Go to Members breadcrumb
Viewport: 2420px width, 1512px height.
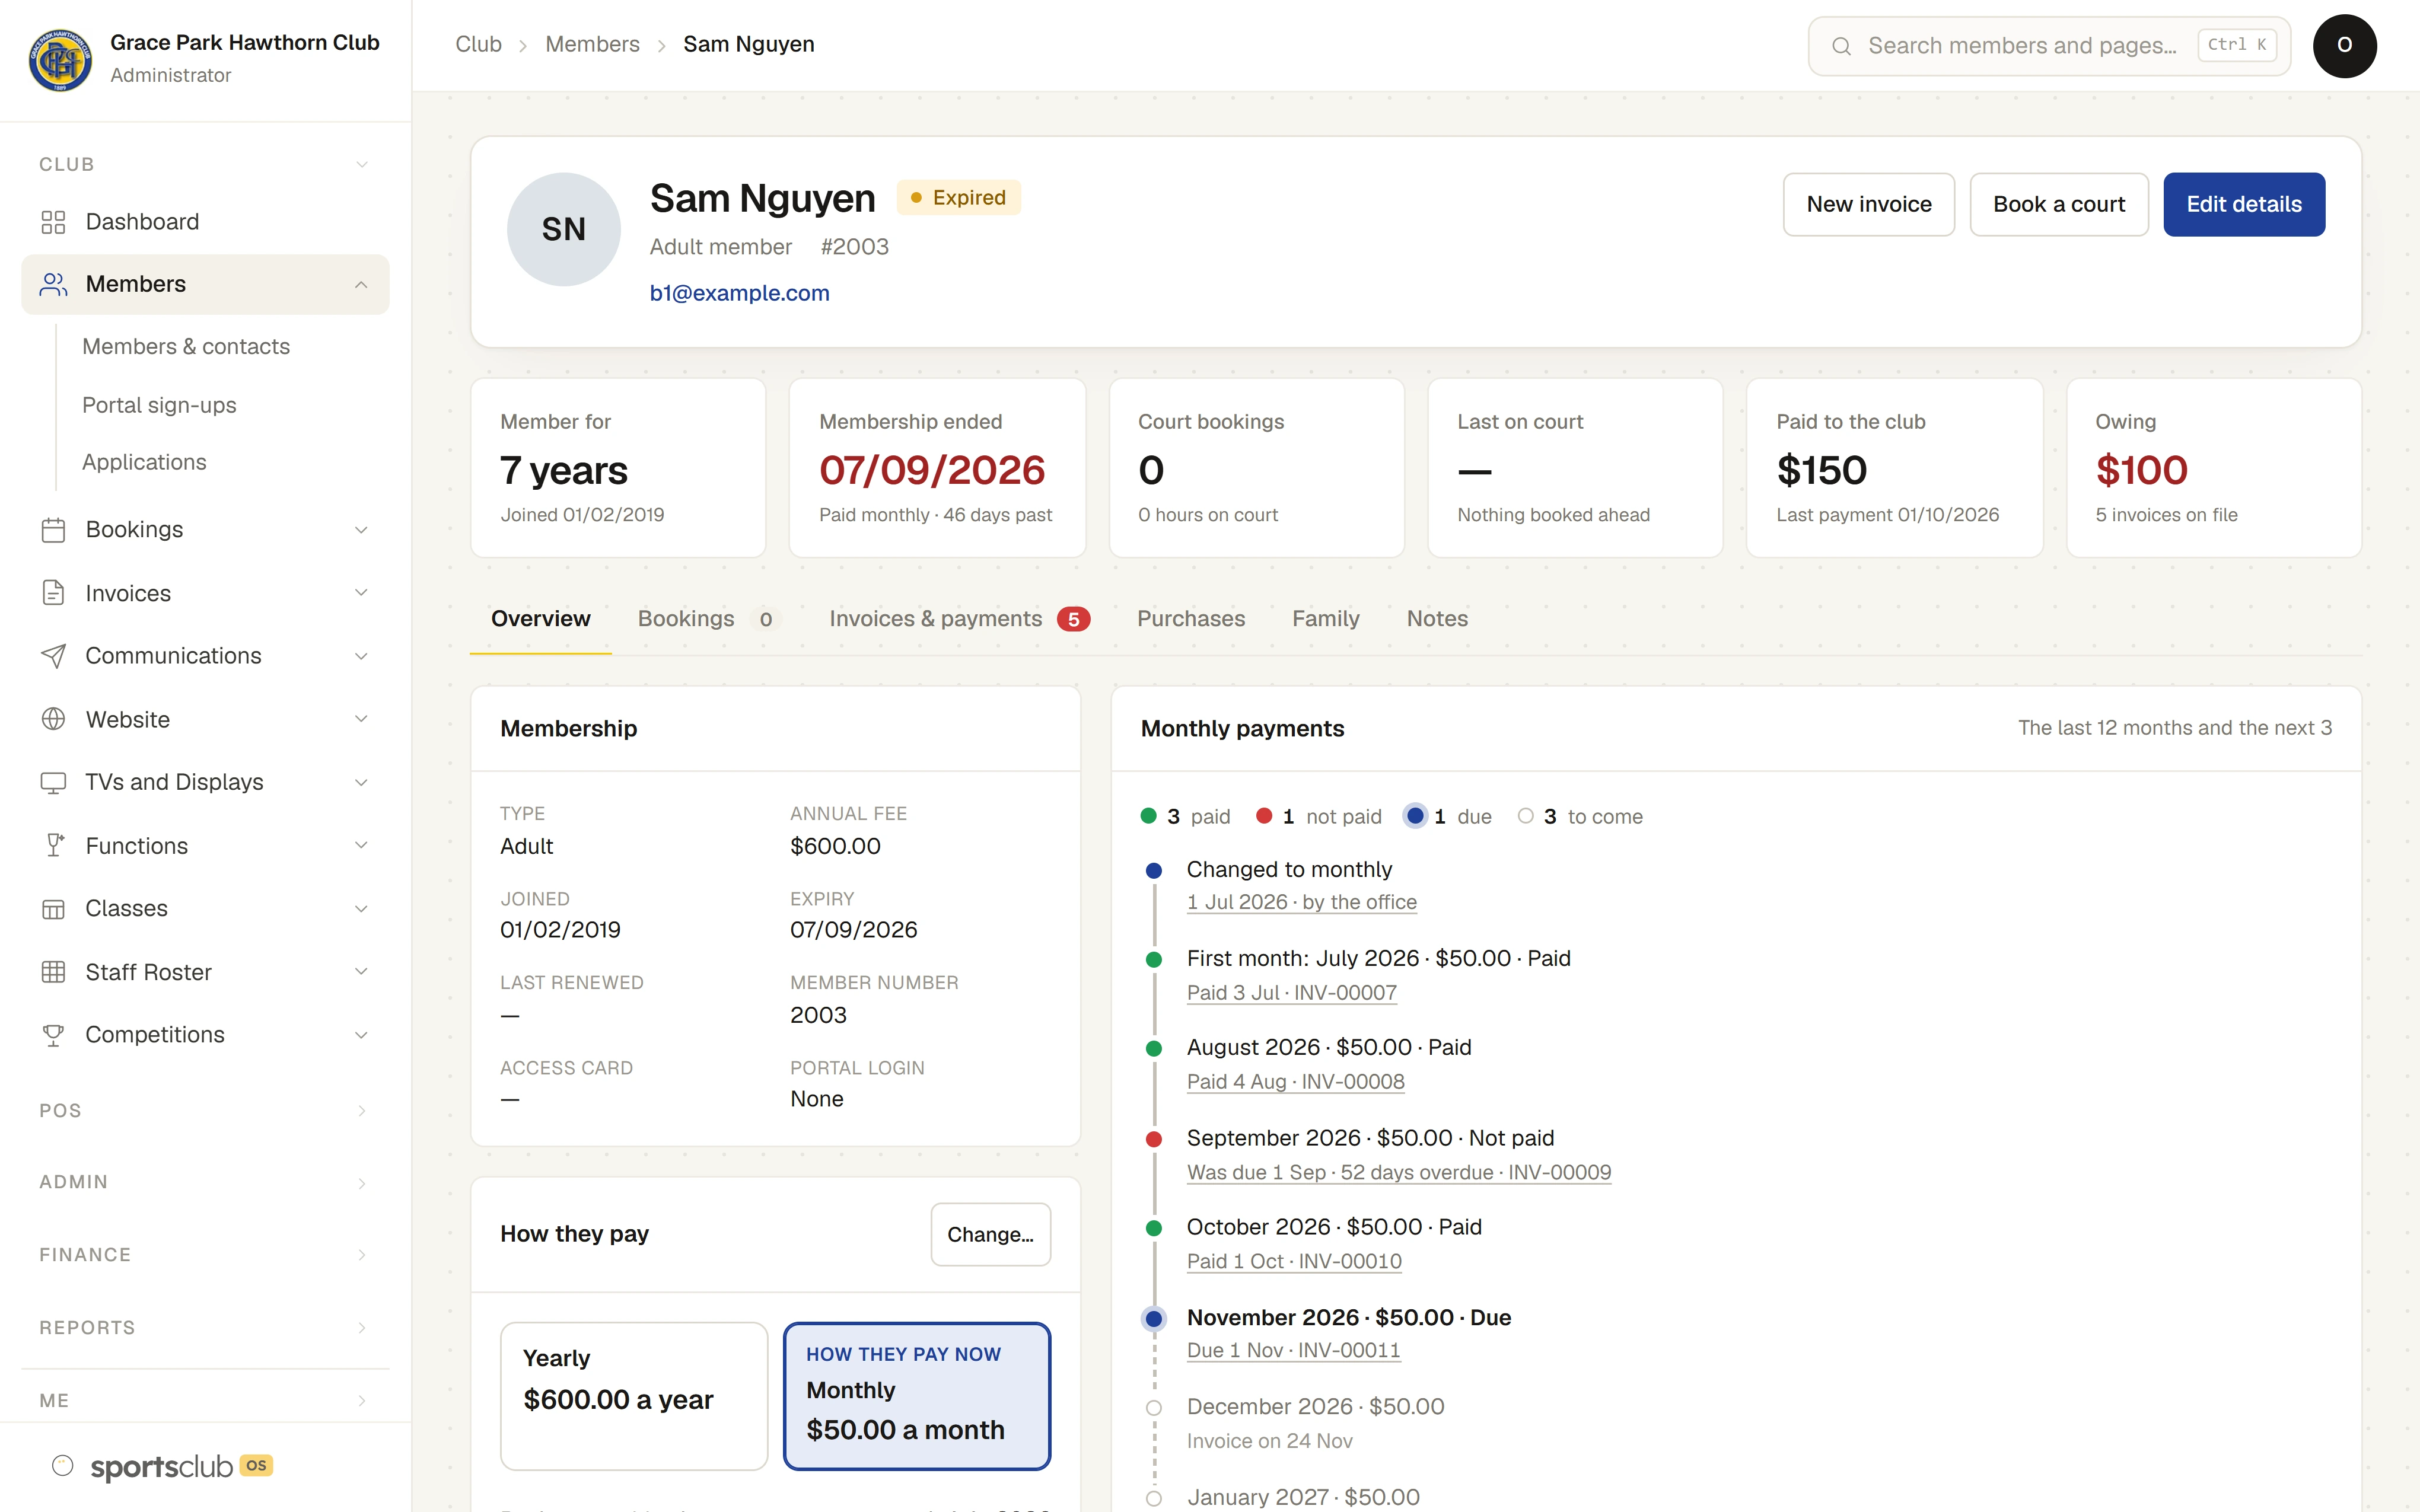tap(592, 44)
